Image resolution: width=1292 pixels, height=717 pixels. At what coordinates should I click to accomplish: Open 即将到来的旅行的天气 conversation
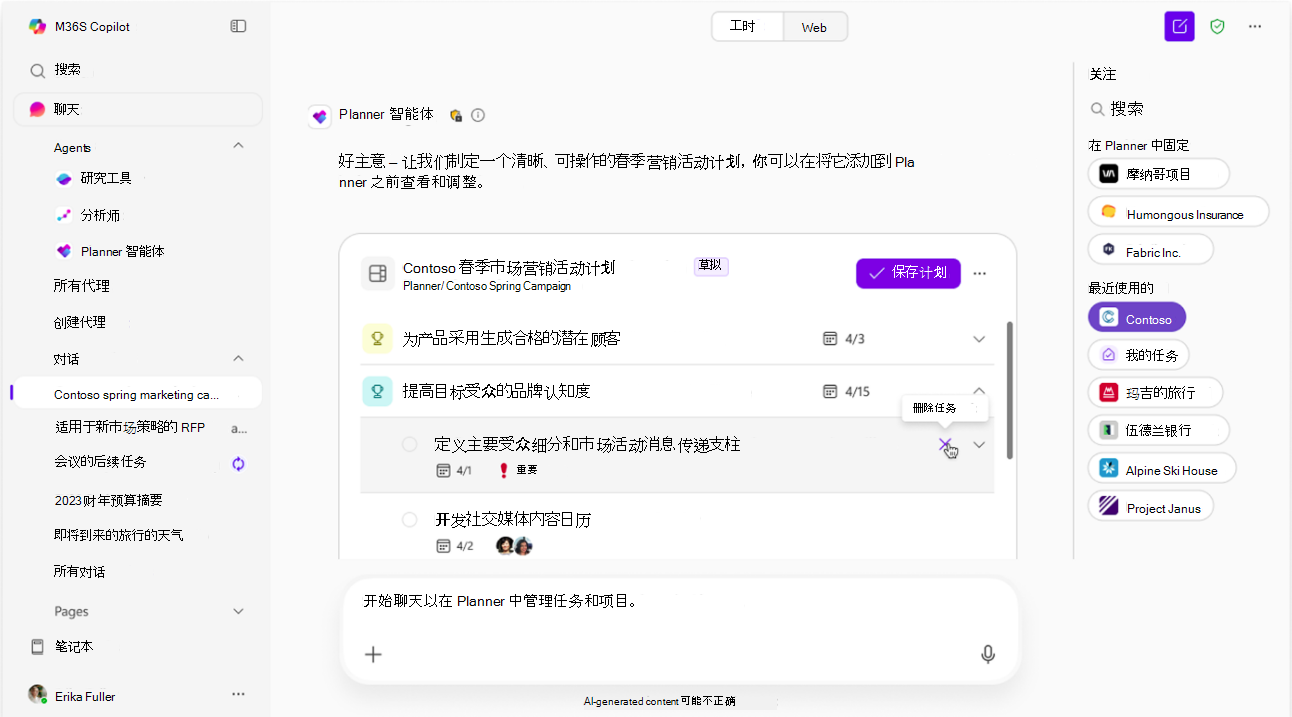pyautogui.click(x=119, y=535)
